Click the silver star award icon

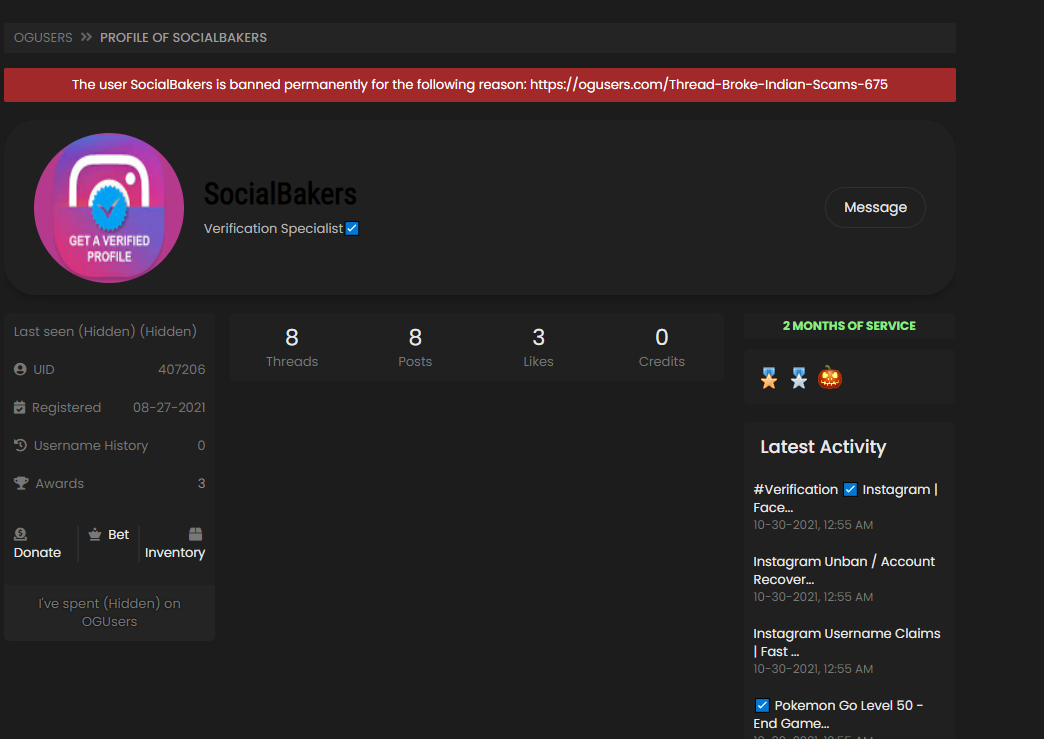tap(798, 378)
